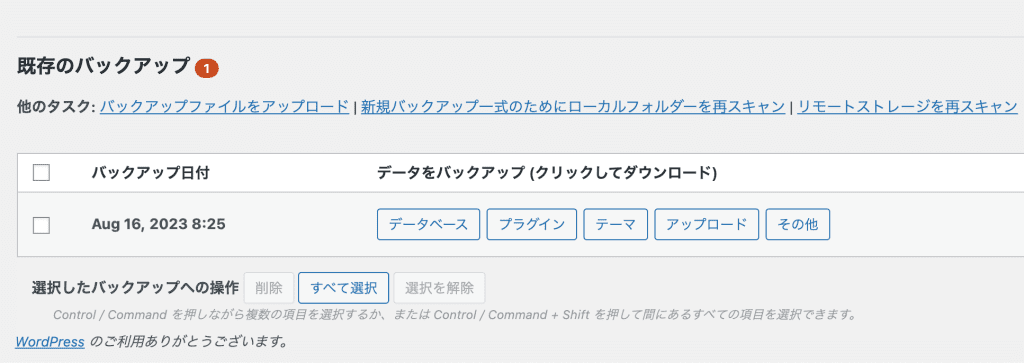Tick the select-all checkbox in table header
The height and width of the screenshot is (363, 1024).
(41, 173)
